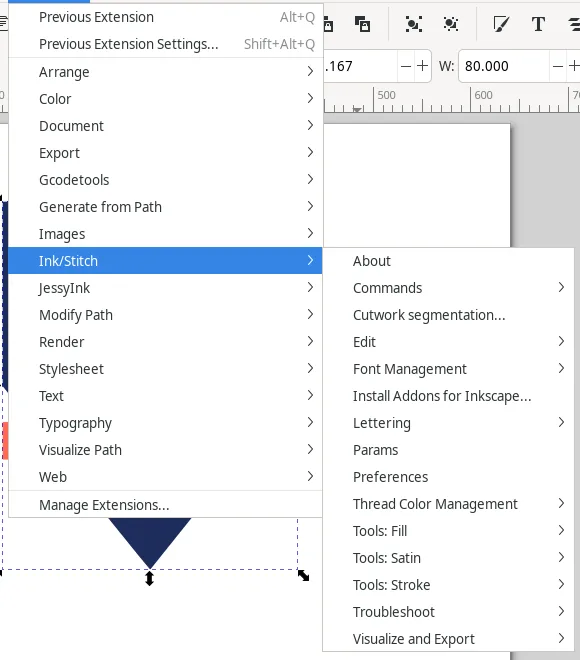Click the Ungroup objects icon
Screen dimensions: 580x660
(451, 24)
